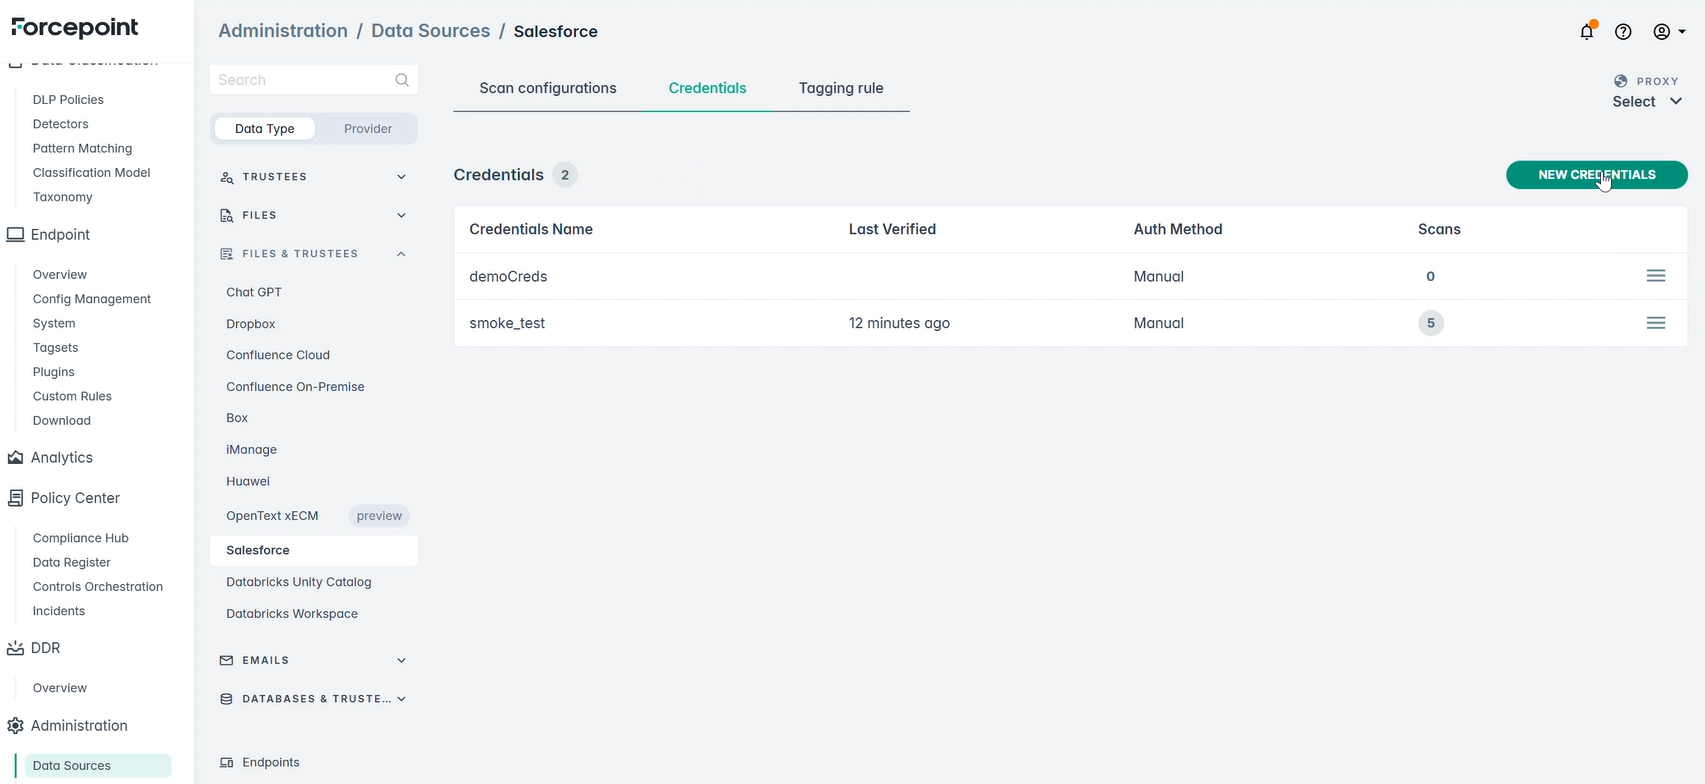Click the Trustees group icon
1705x784 pixels.
pyautogui.click(x=227, y=177)
